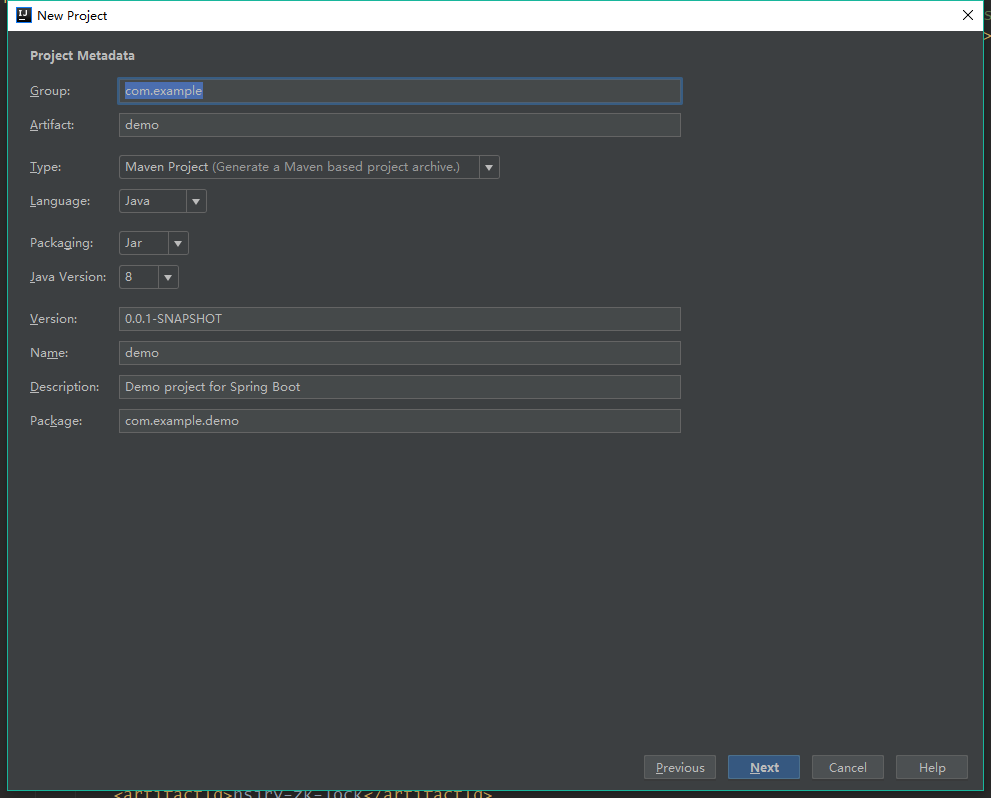Click the Group label
Image resolution: width=991 pixels, height=798 pixels.
[x=50, y=91]
